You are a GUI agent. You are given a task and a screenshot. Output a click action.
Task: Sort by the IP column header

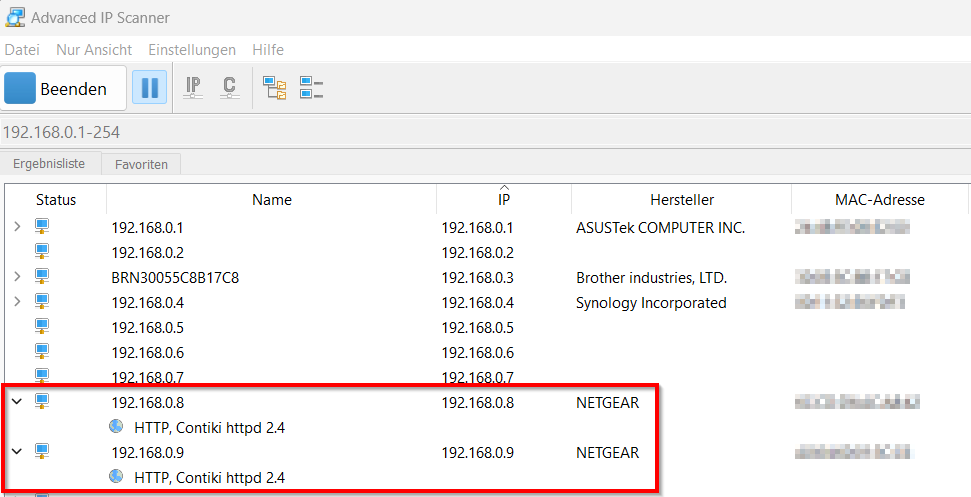point(504,200)
